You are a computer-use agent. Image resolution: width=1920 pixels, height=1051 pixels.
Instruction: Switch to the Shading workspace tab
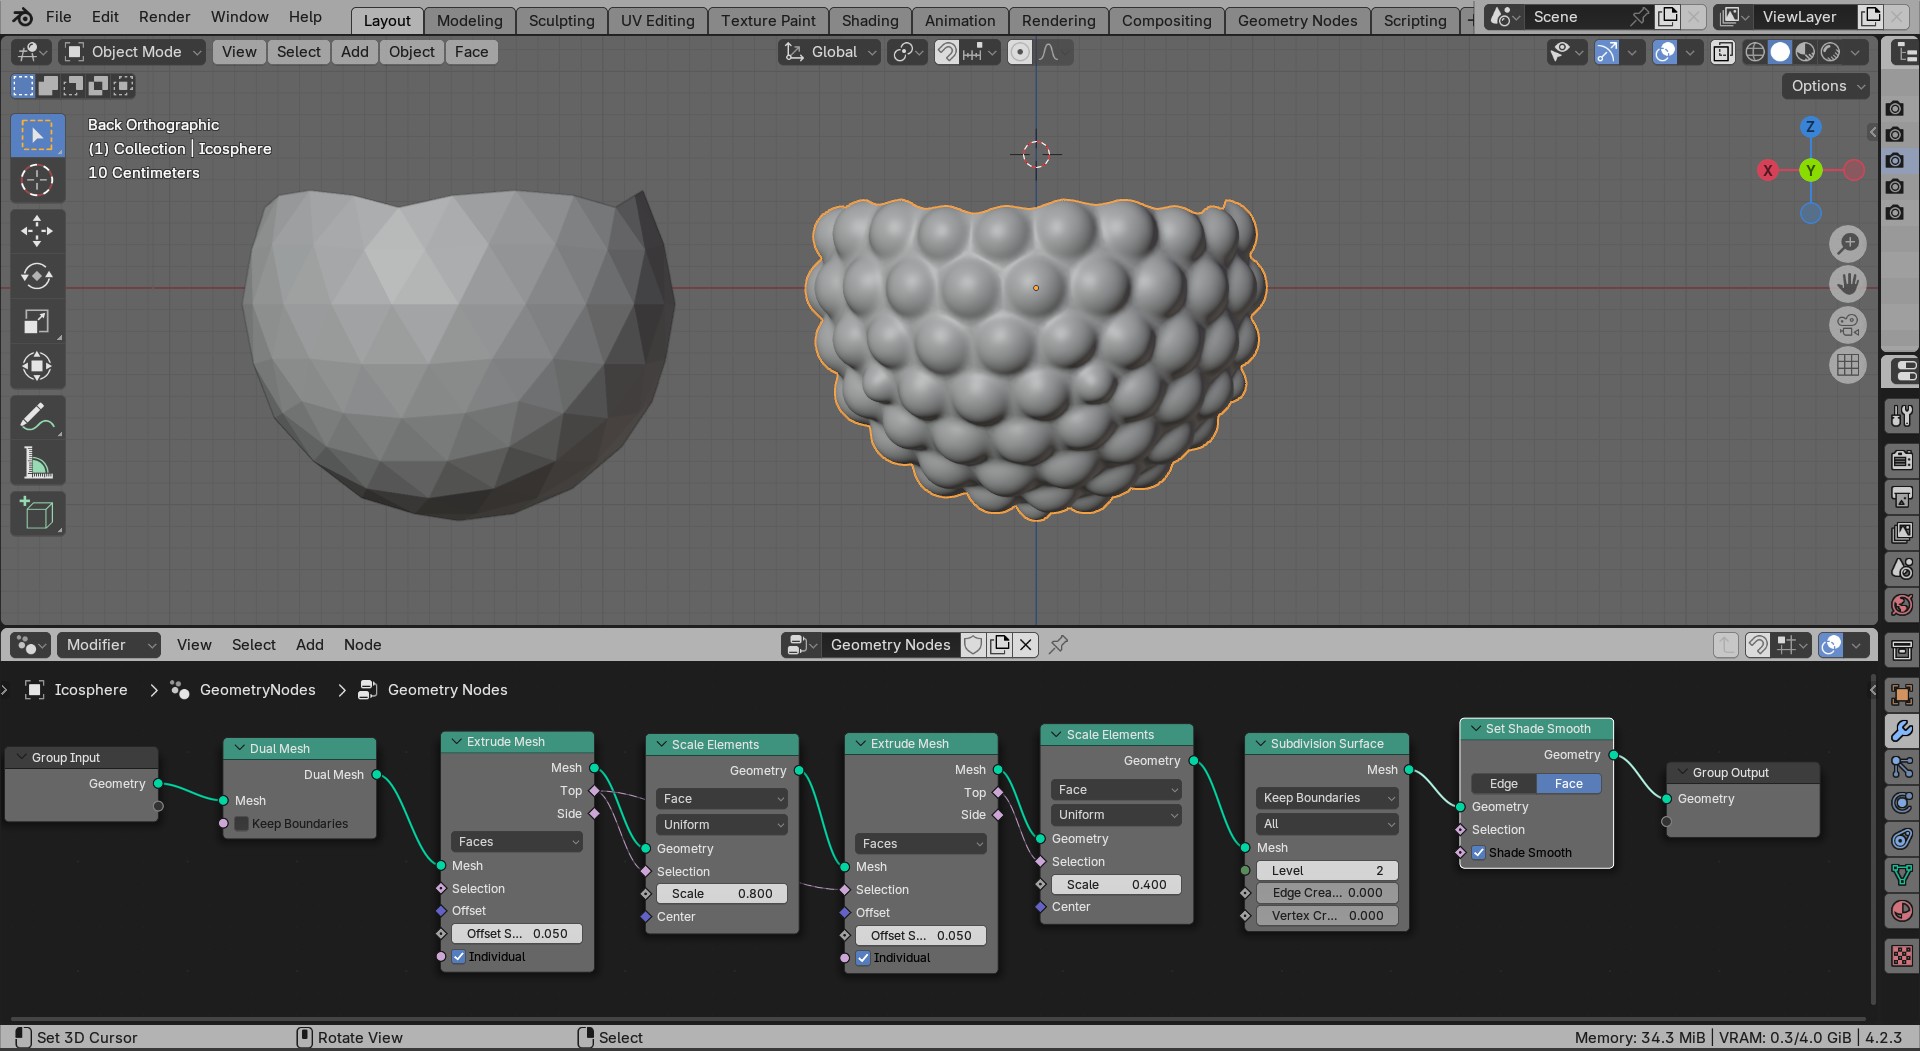click(869, 20)
